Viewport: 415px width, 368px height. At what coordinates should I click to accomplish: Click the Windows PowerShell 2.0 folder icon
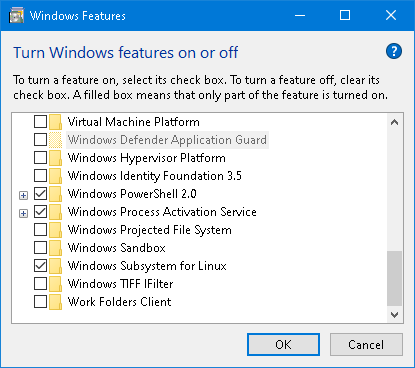[55, 194]
